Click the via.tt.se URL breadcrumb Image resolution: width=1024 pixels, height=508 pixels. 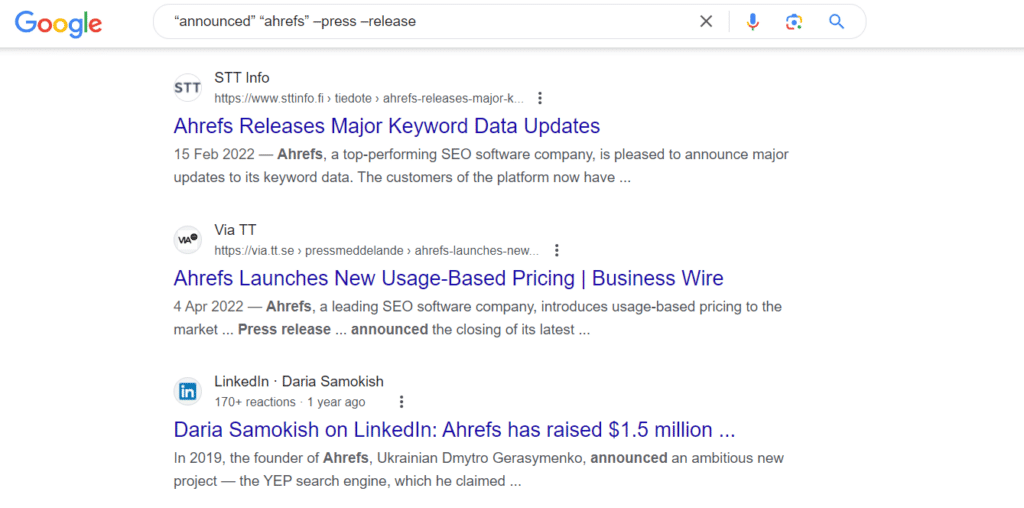coord(377,250)
